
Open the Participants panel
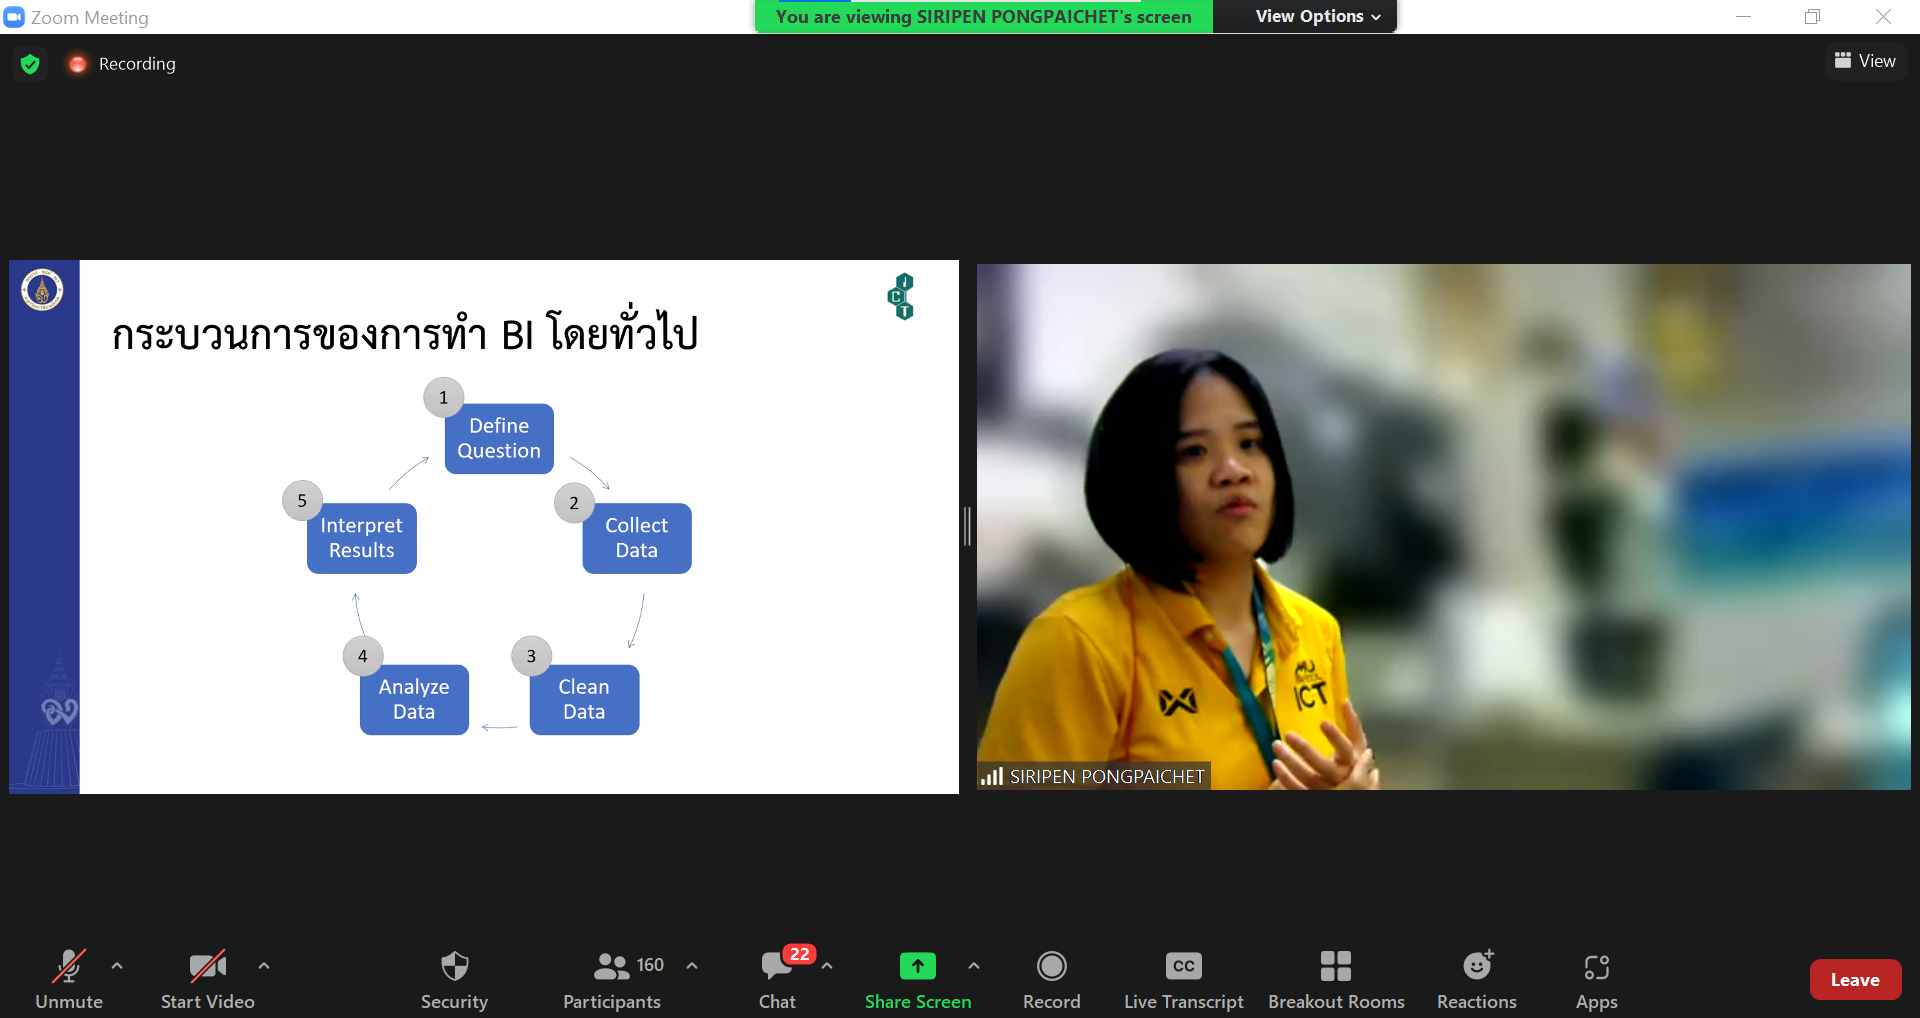[x=611, y=979]
